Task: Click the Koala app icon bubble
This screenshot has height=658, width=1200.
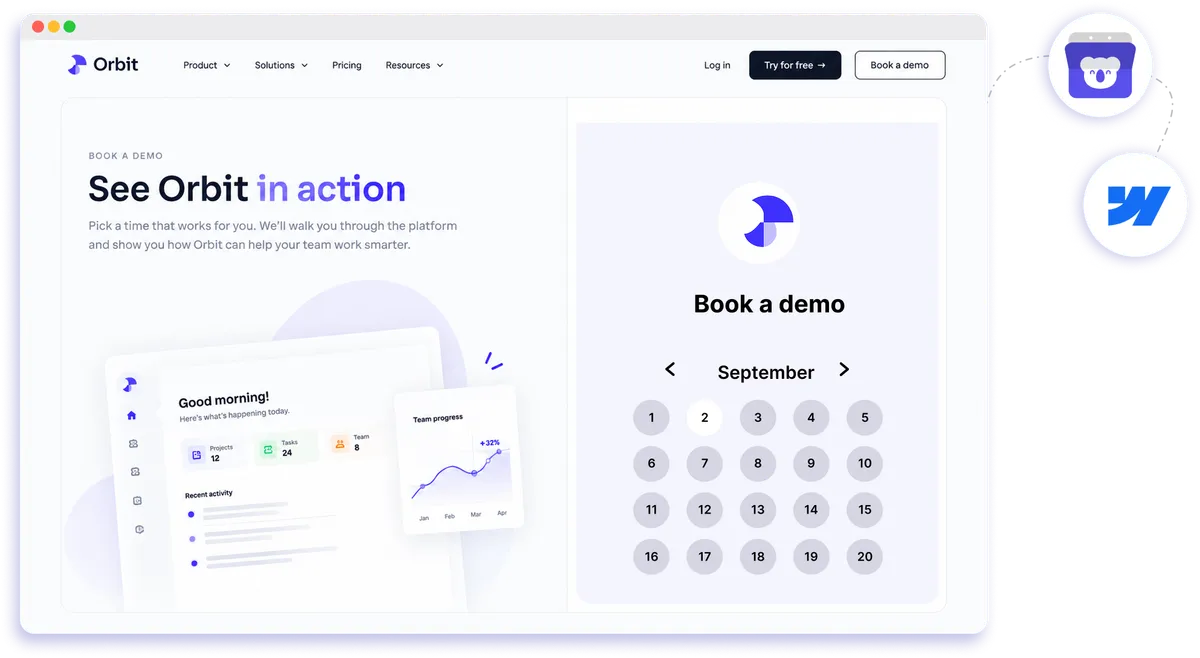Action: pyautogui.click(x=1100, y=66)
